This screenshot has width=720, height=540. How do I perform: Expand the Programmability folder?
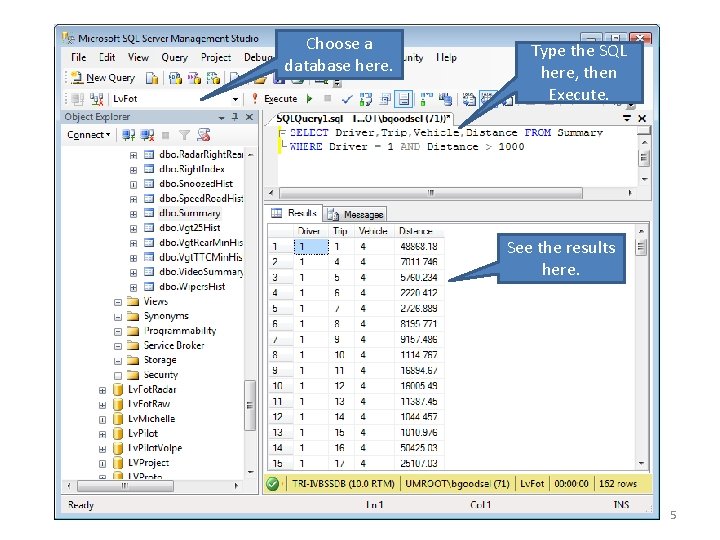pyautogui.click(x=118, y=332)
